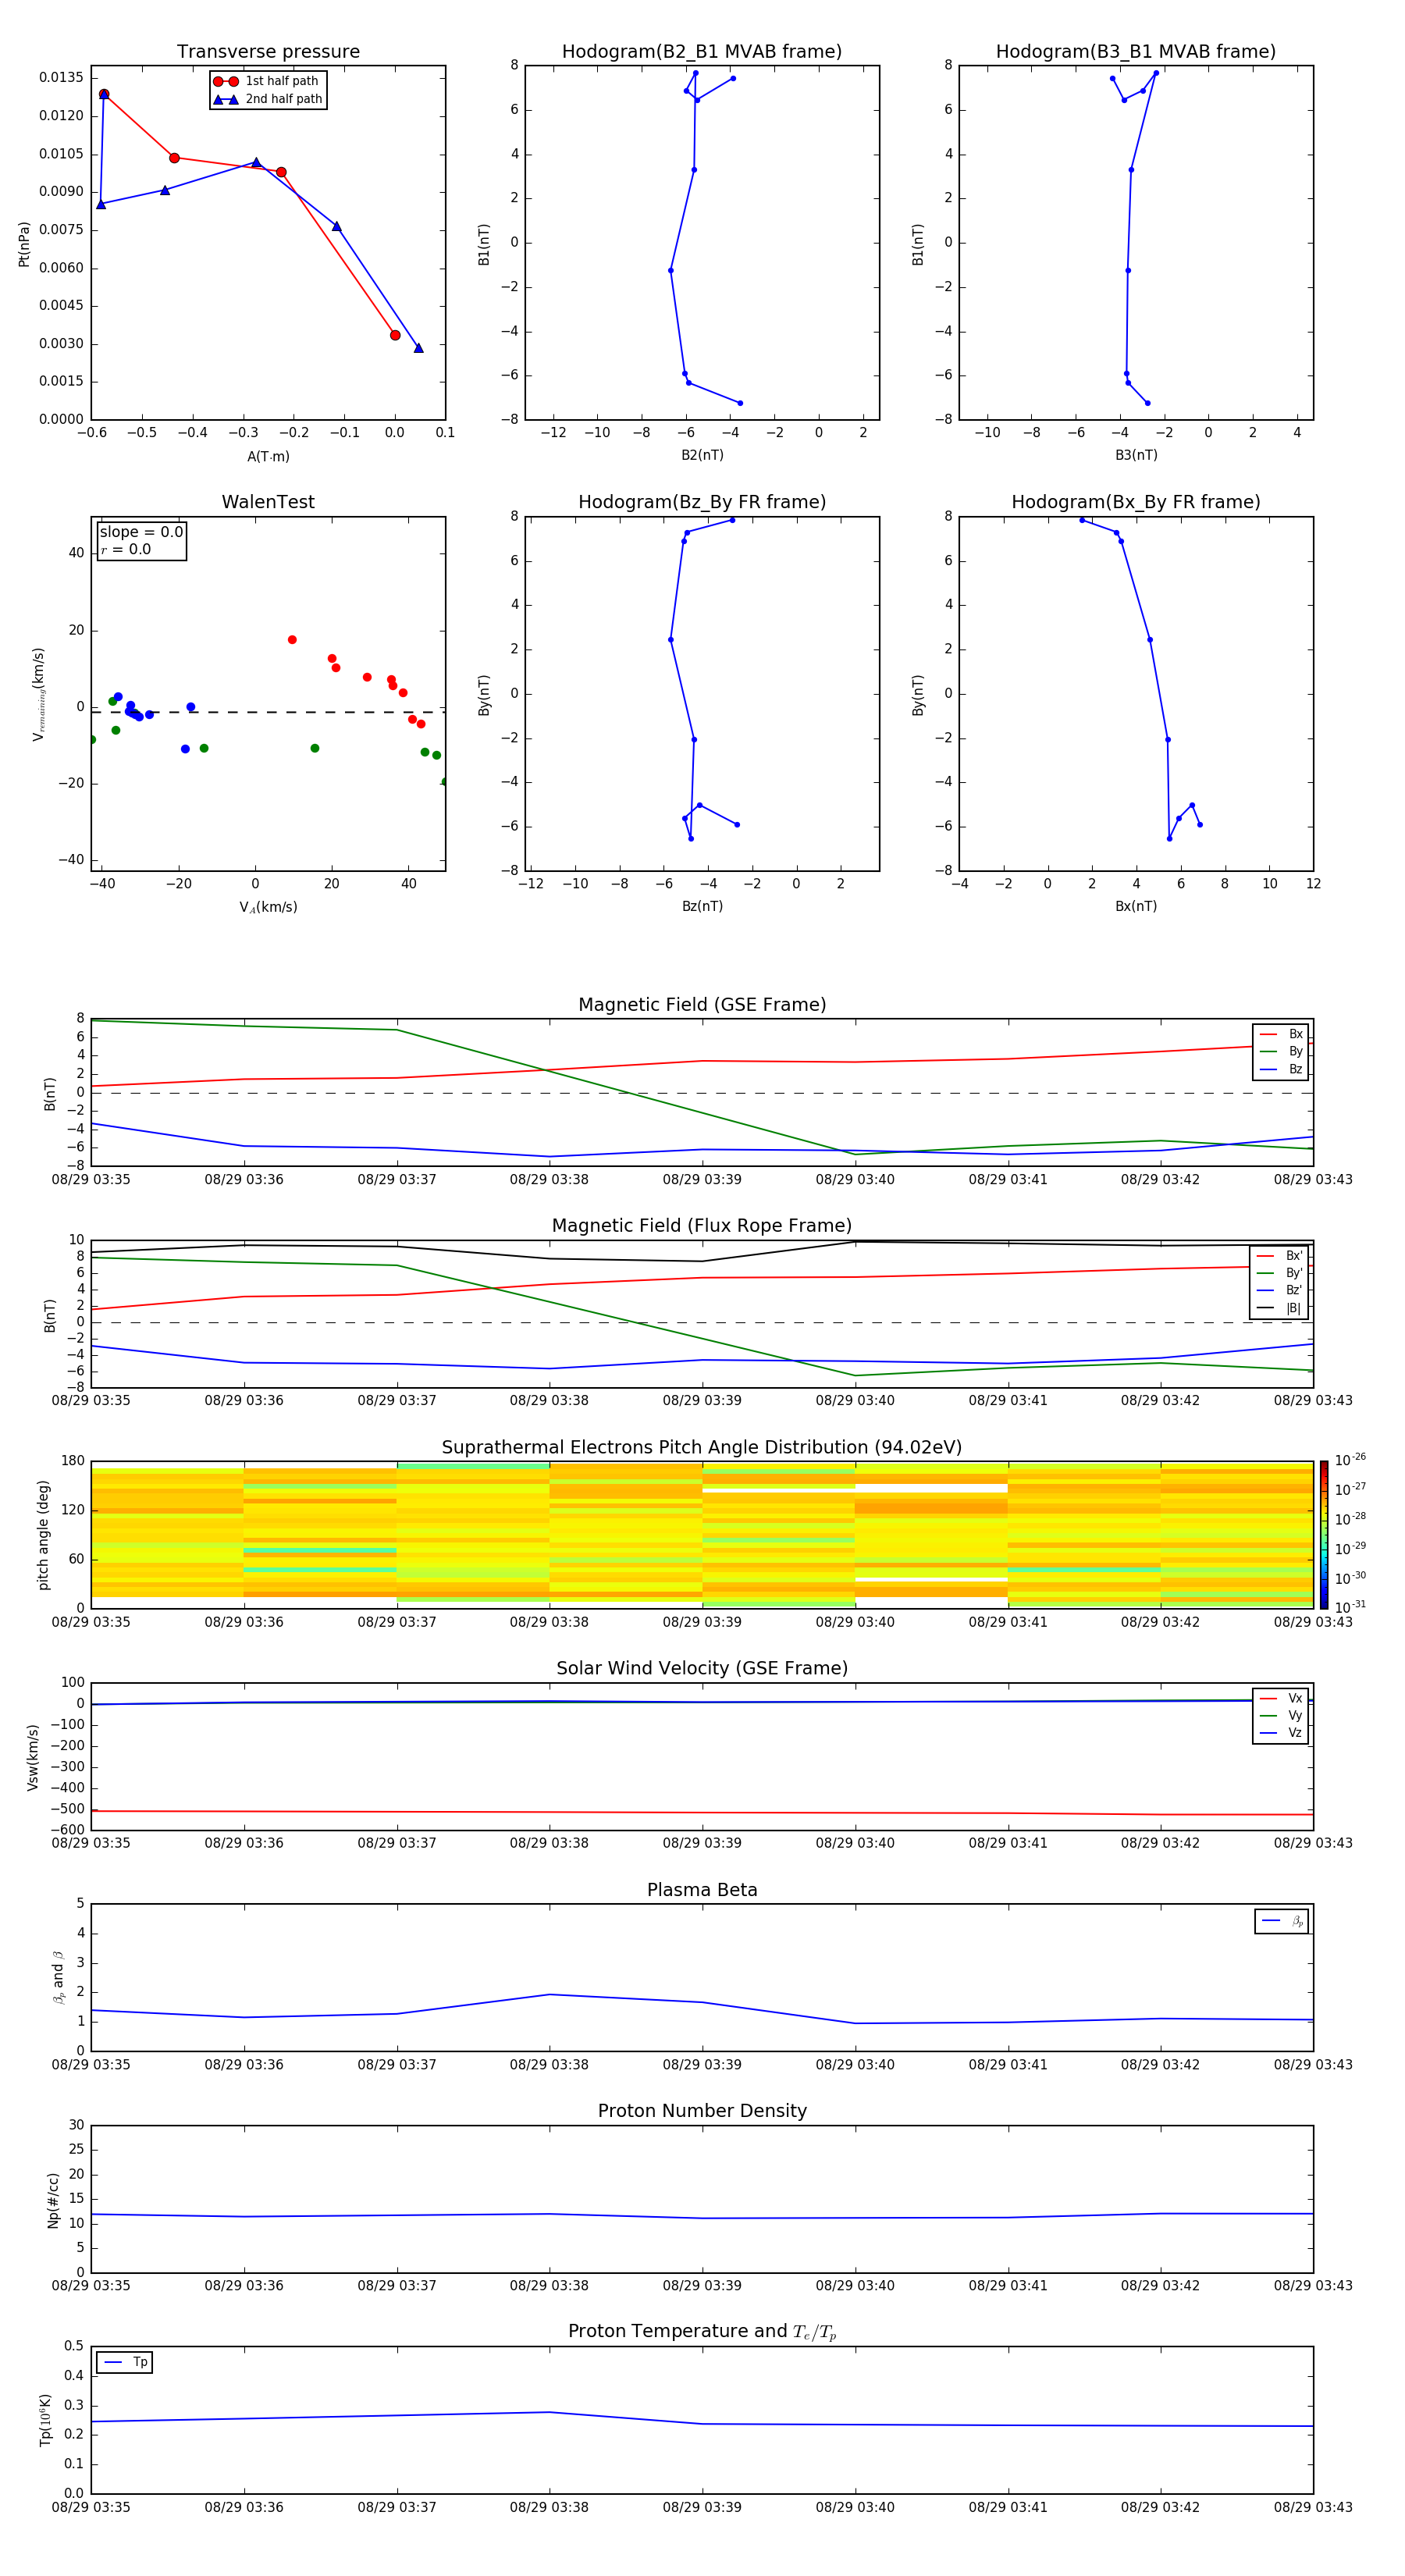Screen dimensions: 1405x2576
Task: Click the '0.0135' tick in Transverse pressure plot
Action: coord(61,78)
